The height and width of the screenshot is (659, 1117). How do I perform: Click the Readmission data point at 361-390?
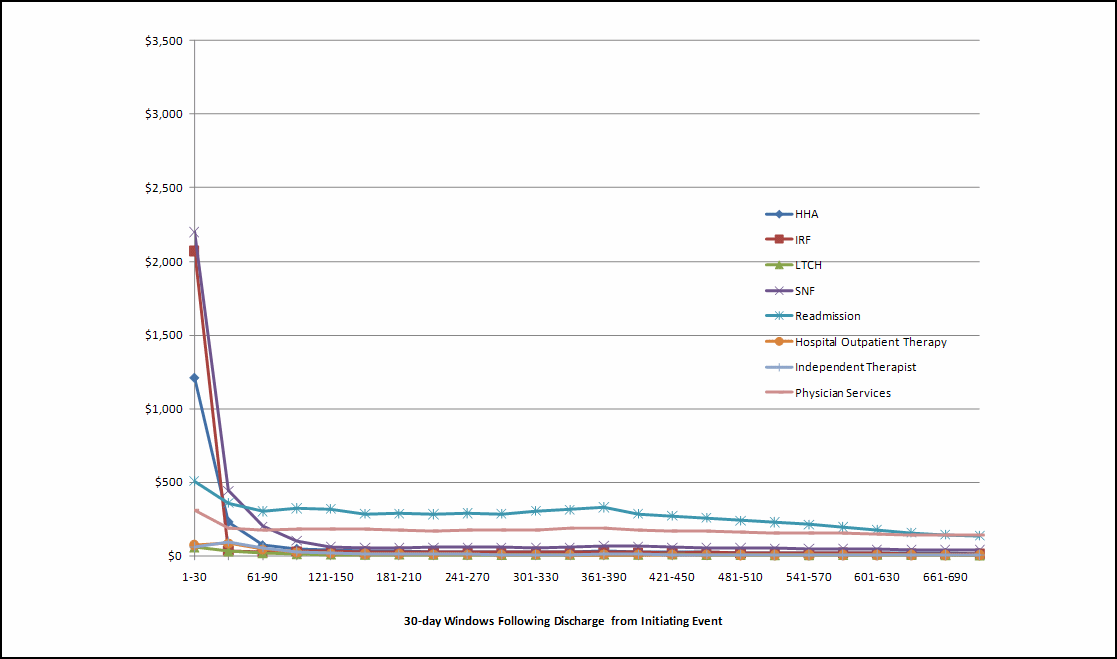604,507
